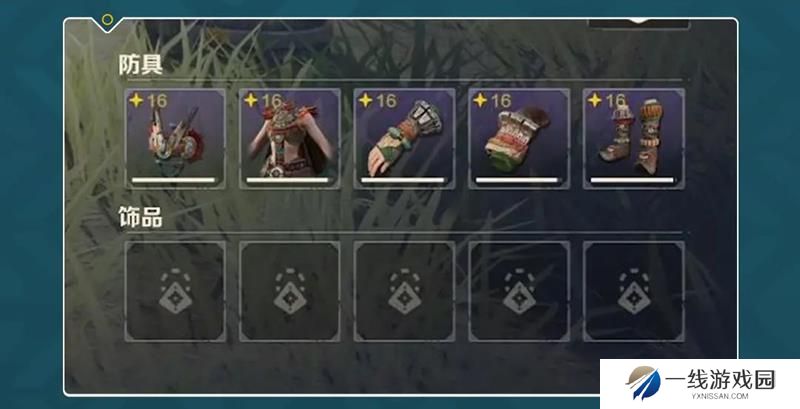The image size is (800, 409).
Task: Click the 防具 section heading
Action: click(x=140, y=65)
